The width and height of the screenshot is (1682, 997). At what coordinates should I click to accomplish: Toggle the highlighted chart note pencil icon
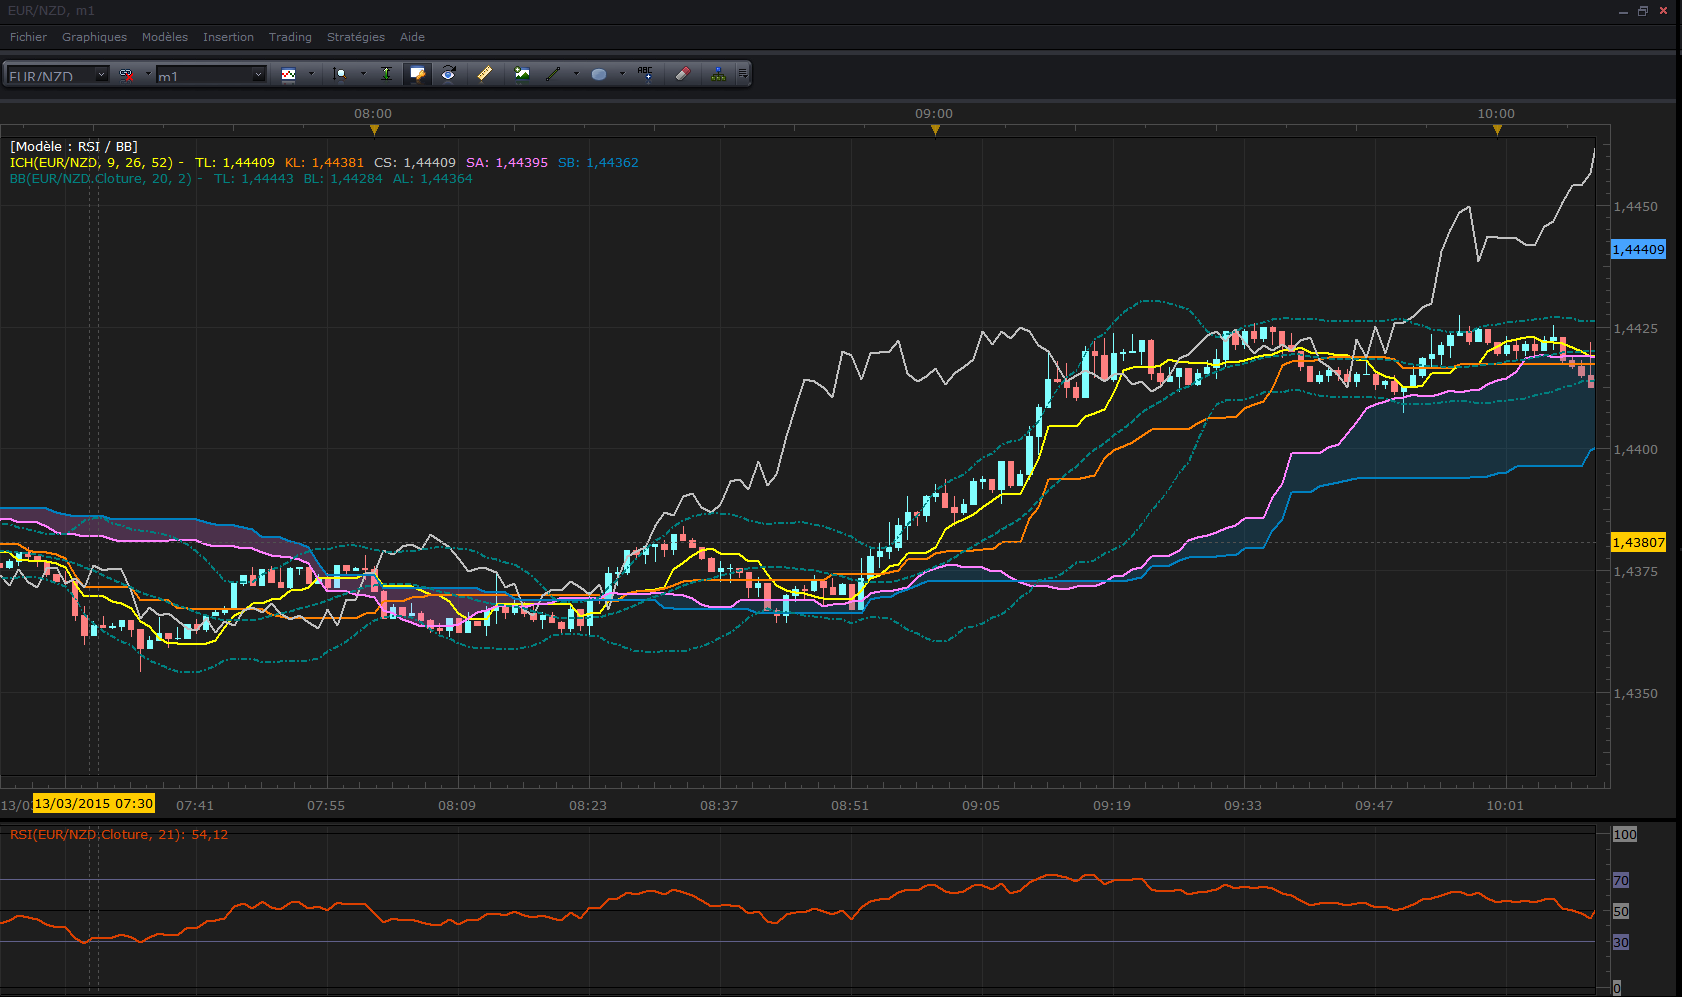click(417, 74)
